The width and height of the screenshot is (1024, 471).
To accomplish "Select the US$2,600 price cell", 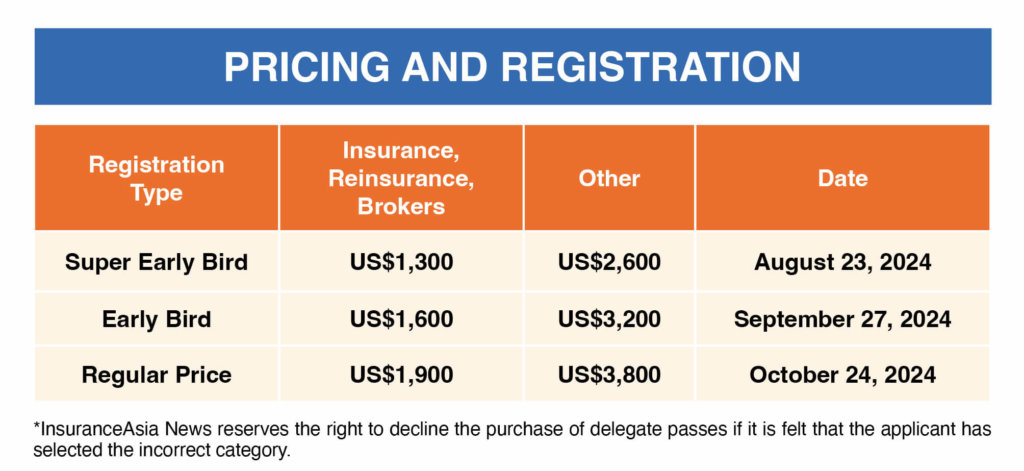I will 609,263.
